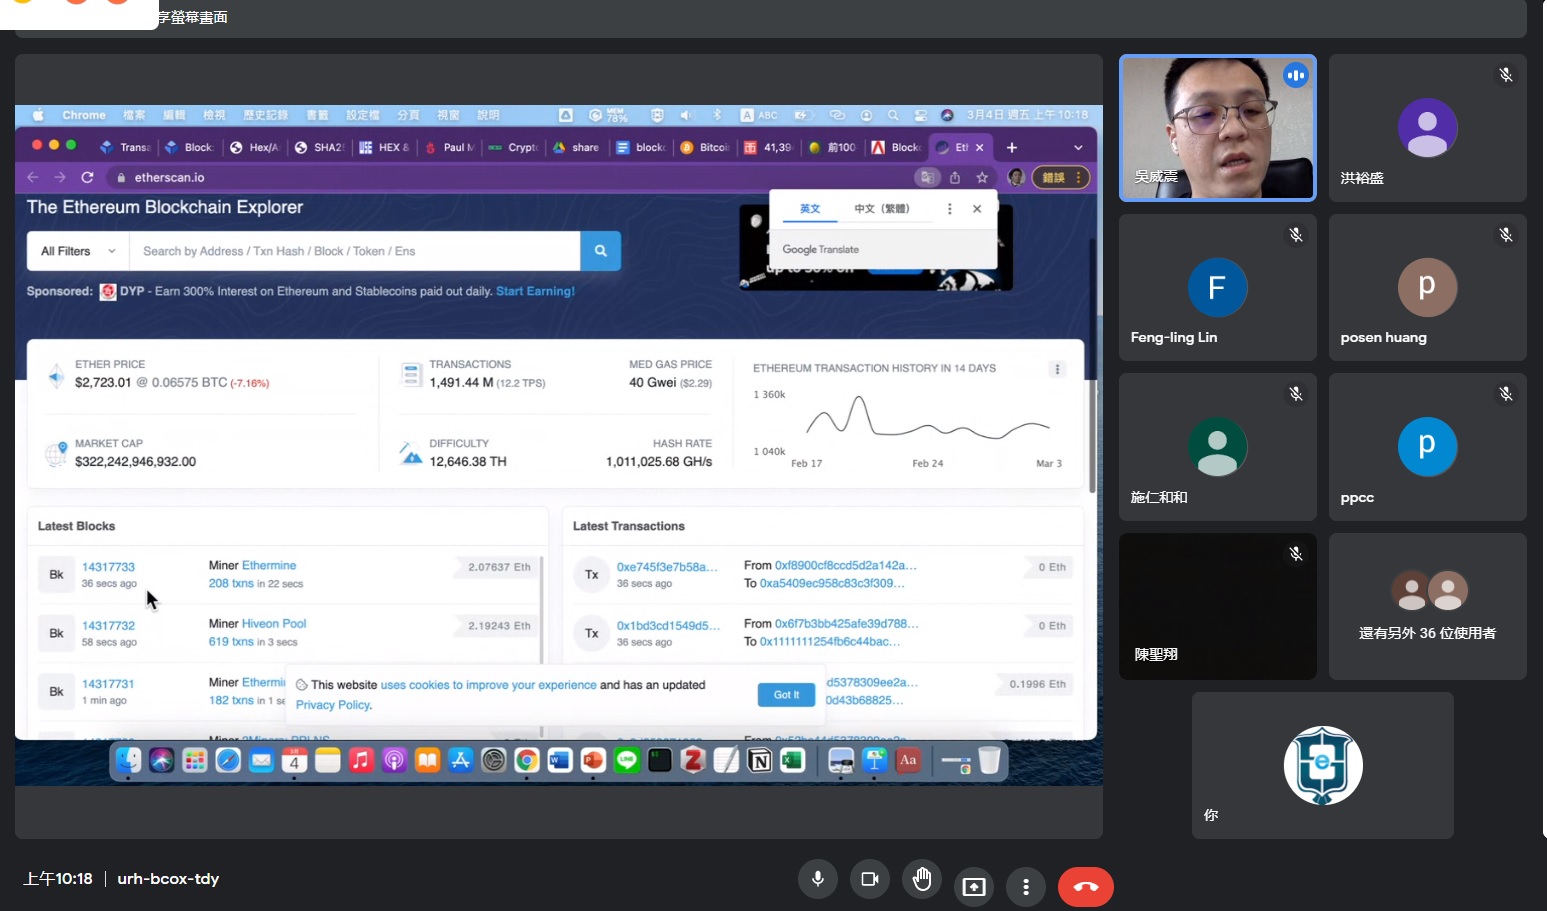
Task: Open transaction 0xe745f3e7b58a…
Action: (x=667, y=567)
